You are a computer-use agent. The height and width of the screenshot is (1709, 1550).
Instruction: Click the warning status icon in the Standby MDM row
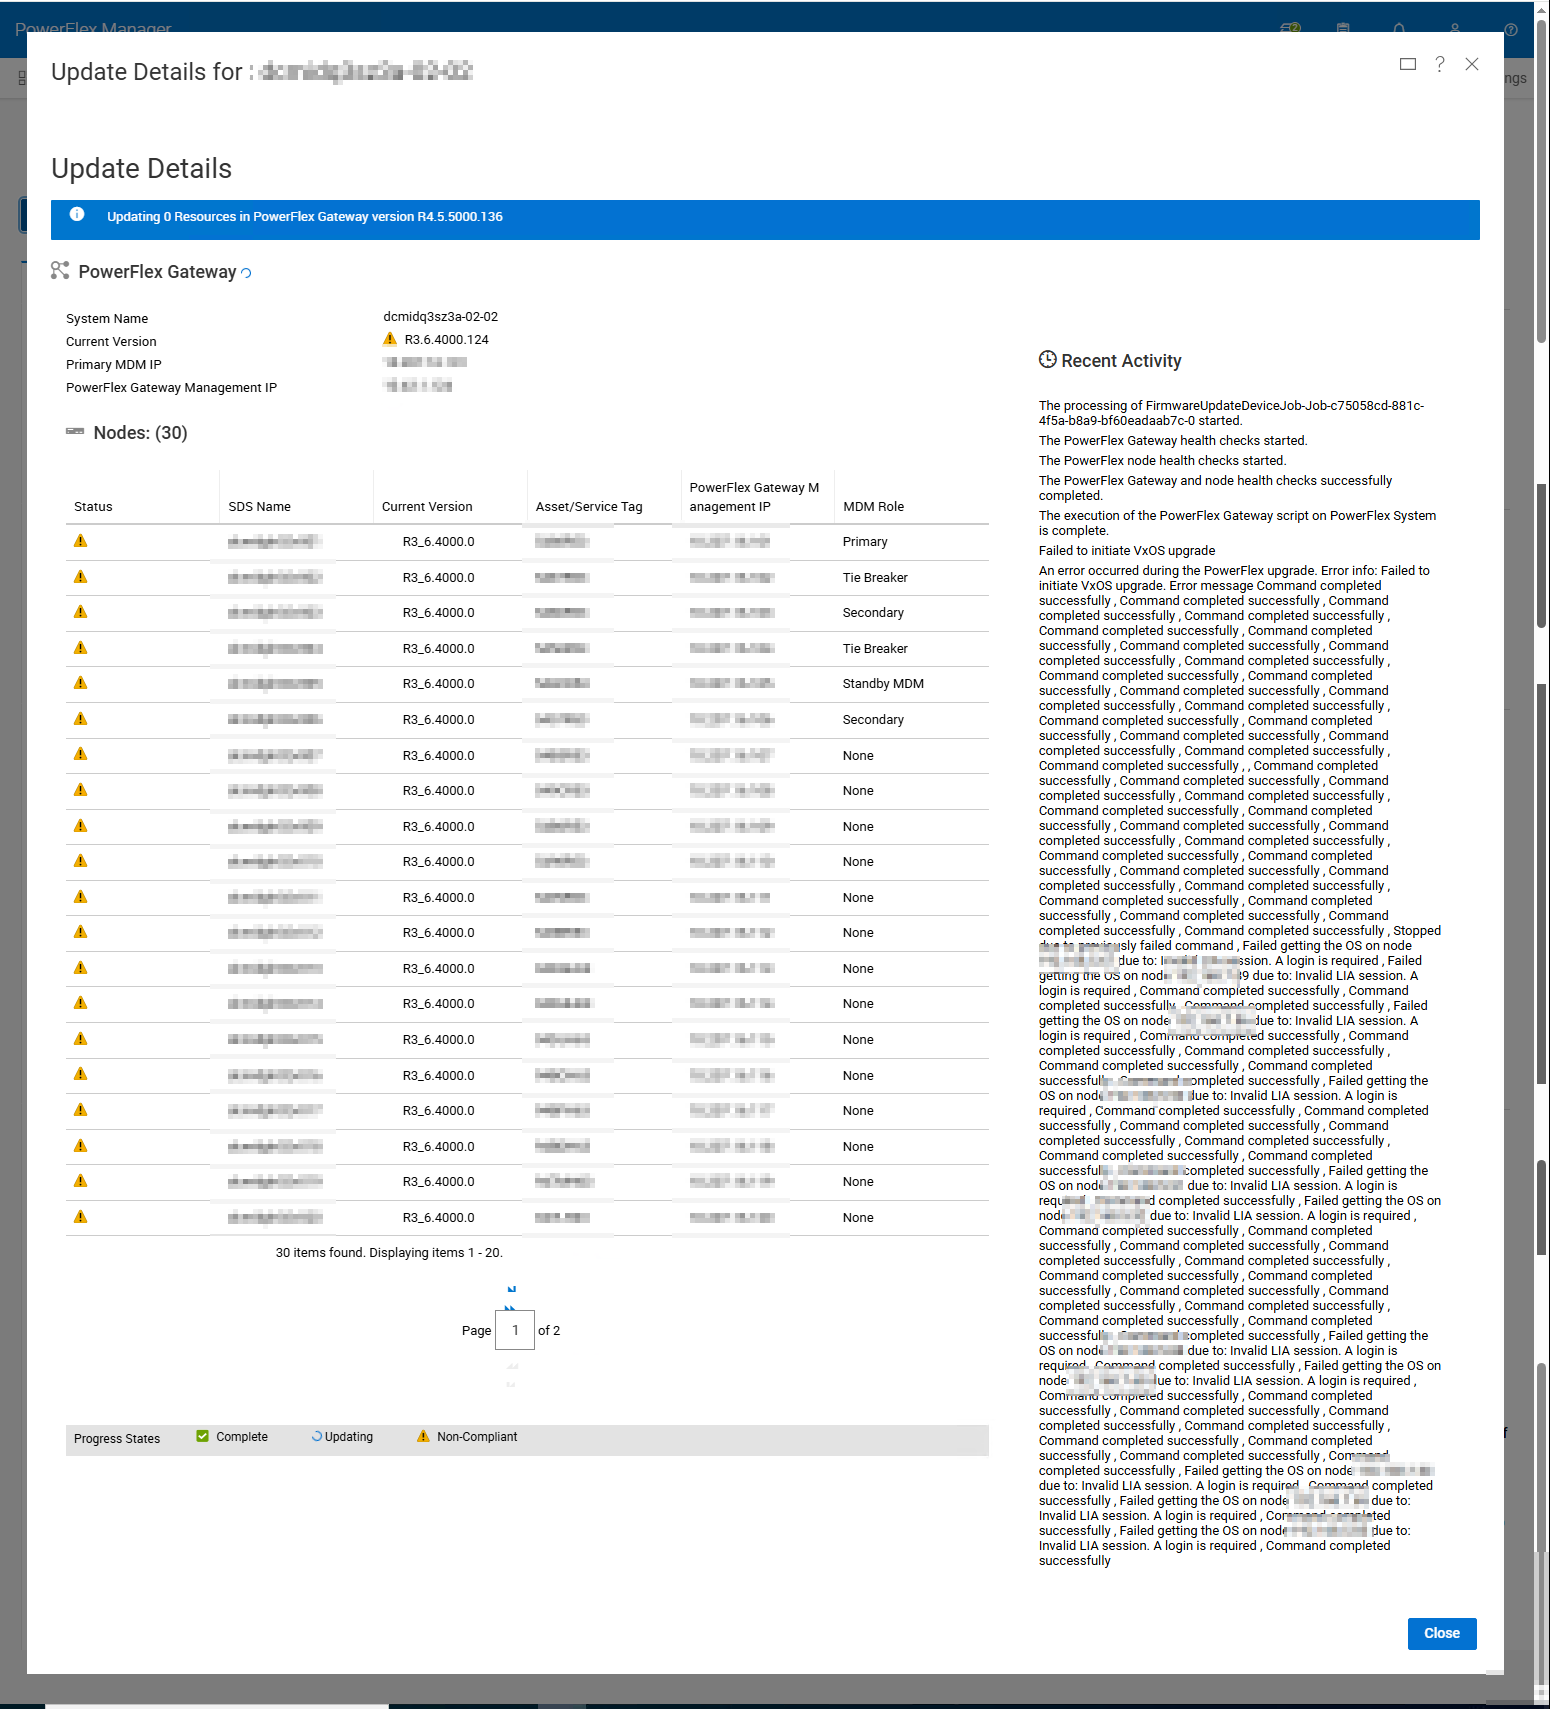point(81,683)
